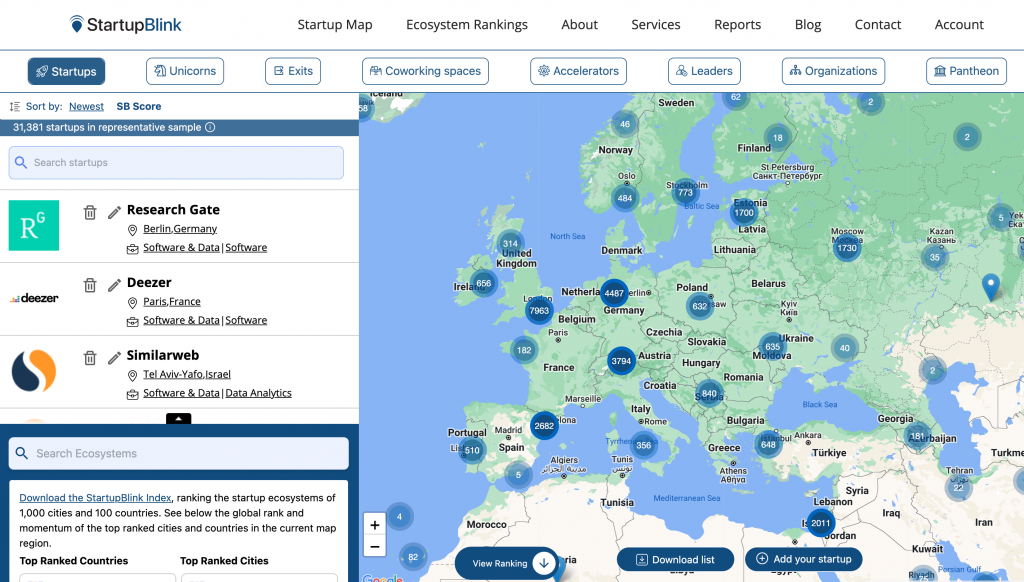Click the StartupBlink logo
This screenshot has height=582, width=1024.
click(126, 24)
